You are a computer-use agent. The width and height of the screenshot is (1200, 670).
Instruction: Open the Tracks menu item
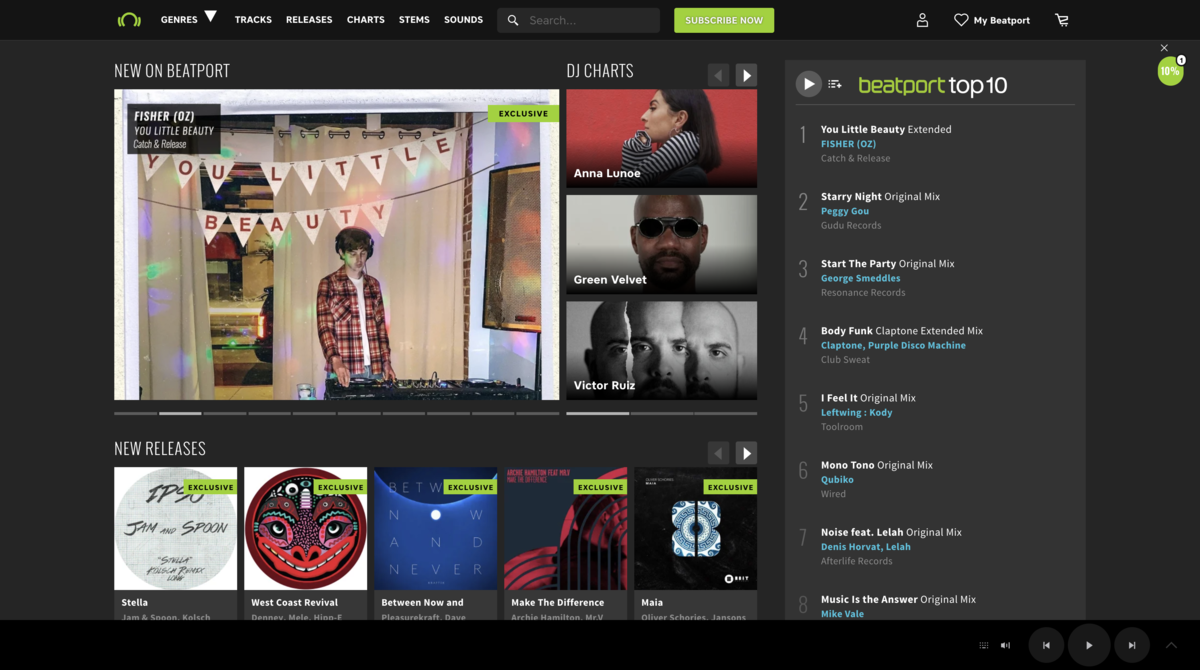point(253,20)
